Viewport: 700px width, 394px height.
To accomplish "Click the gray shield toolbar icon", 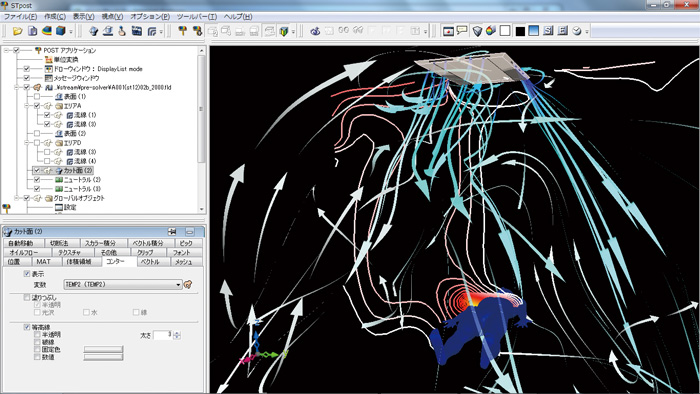I will [x=477, y=31].
